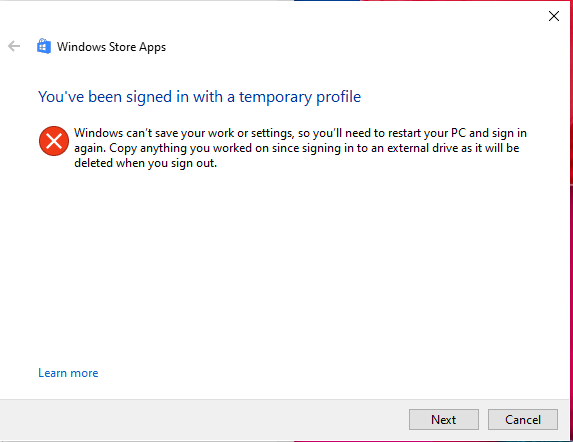Click the Windows Store Apps bag icon
573x442 pixels.
click(x=43, y=46)
